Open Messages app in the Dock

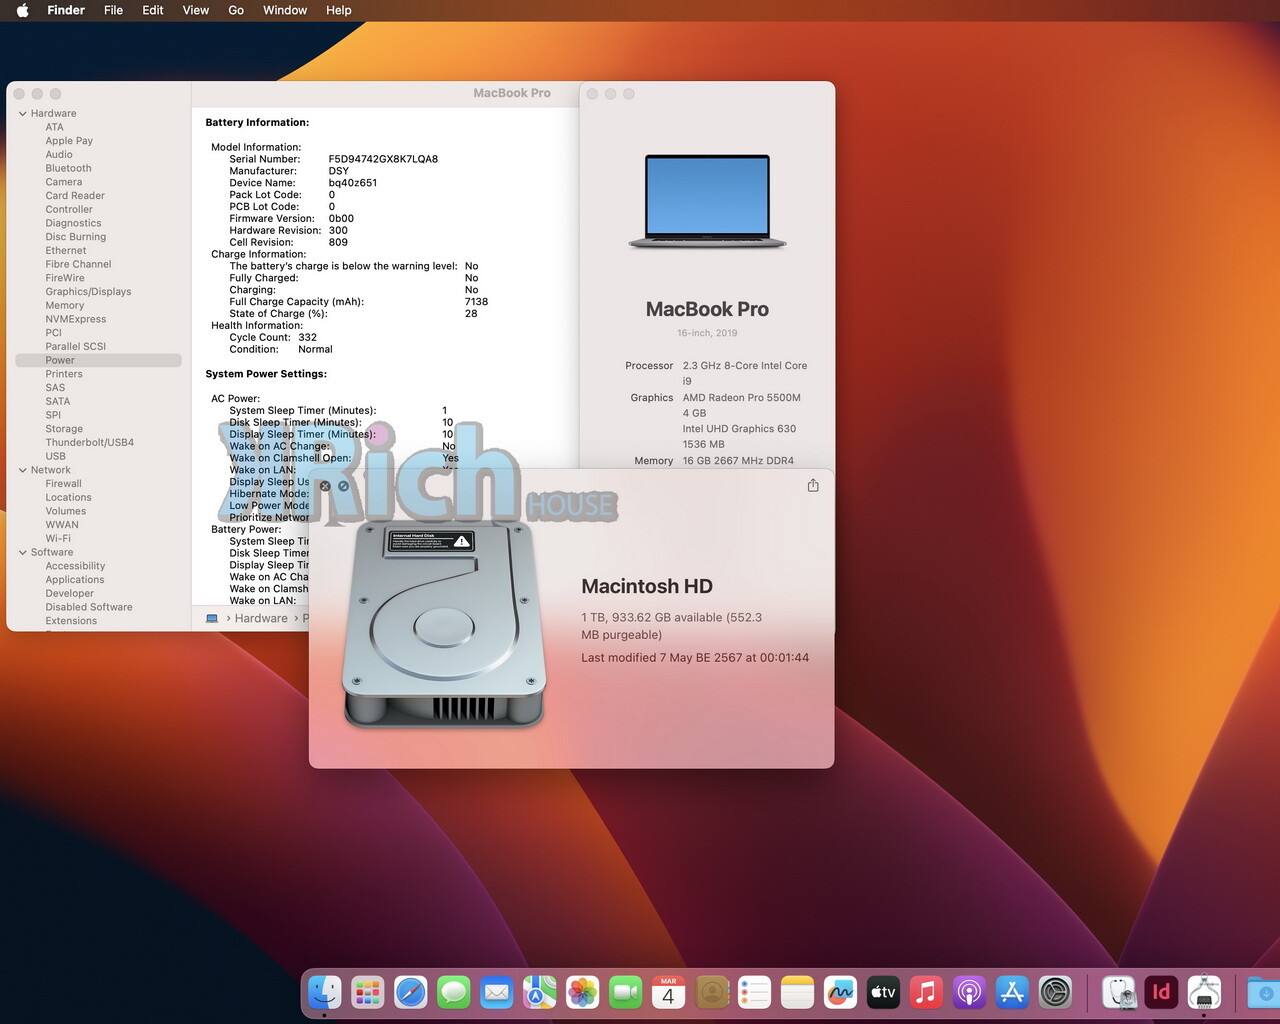[453, 992]
